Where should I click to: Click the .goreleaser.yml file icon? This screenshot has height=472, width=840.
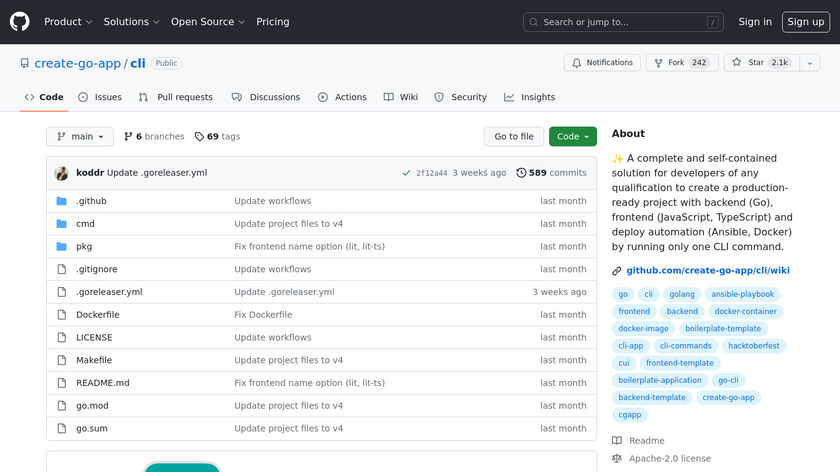62,292
